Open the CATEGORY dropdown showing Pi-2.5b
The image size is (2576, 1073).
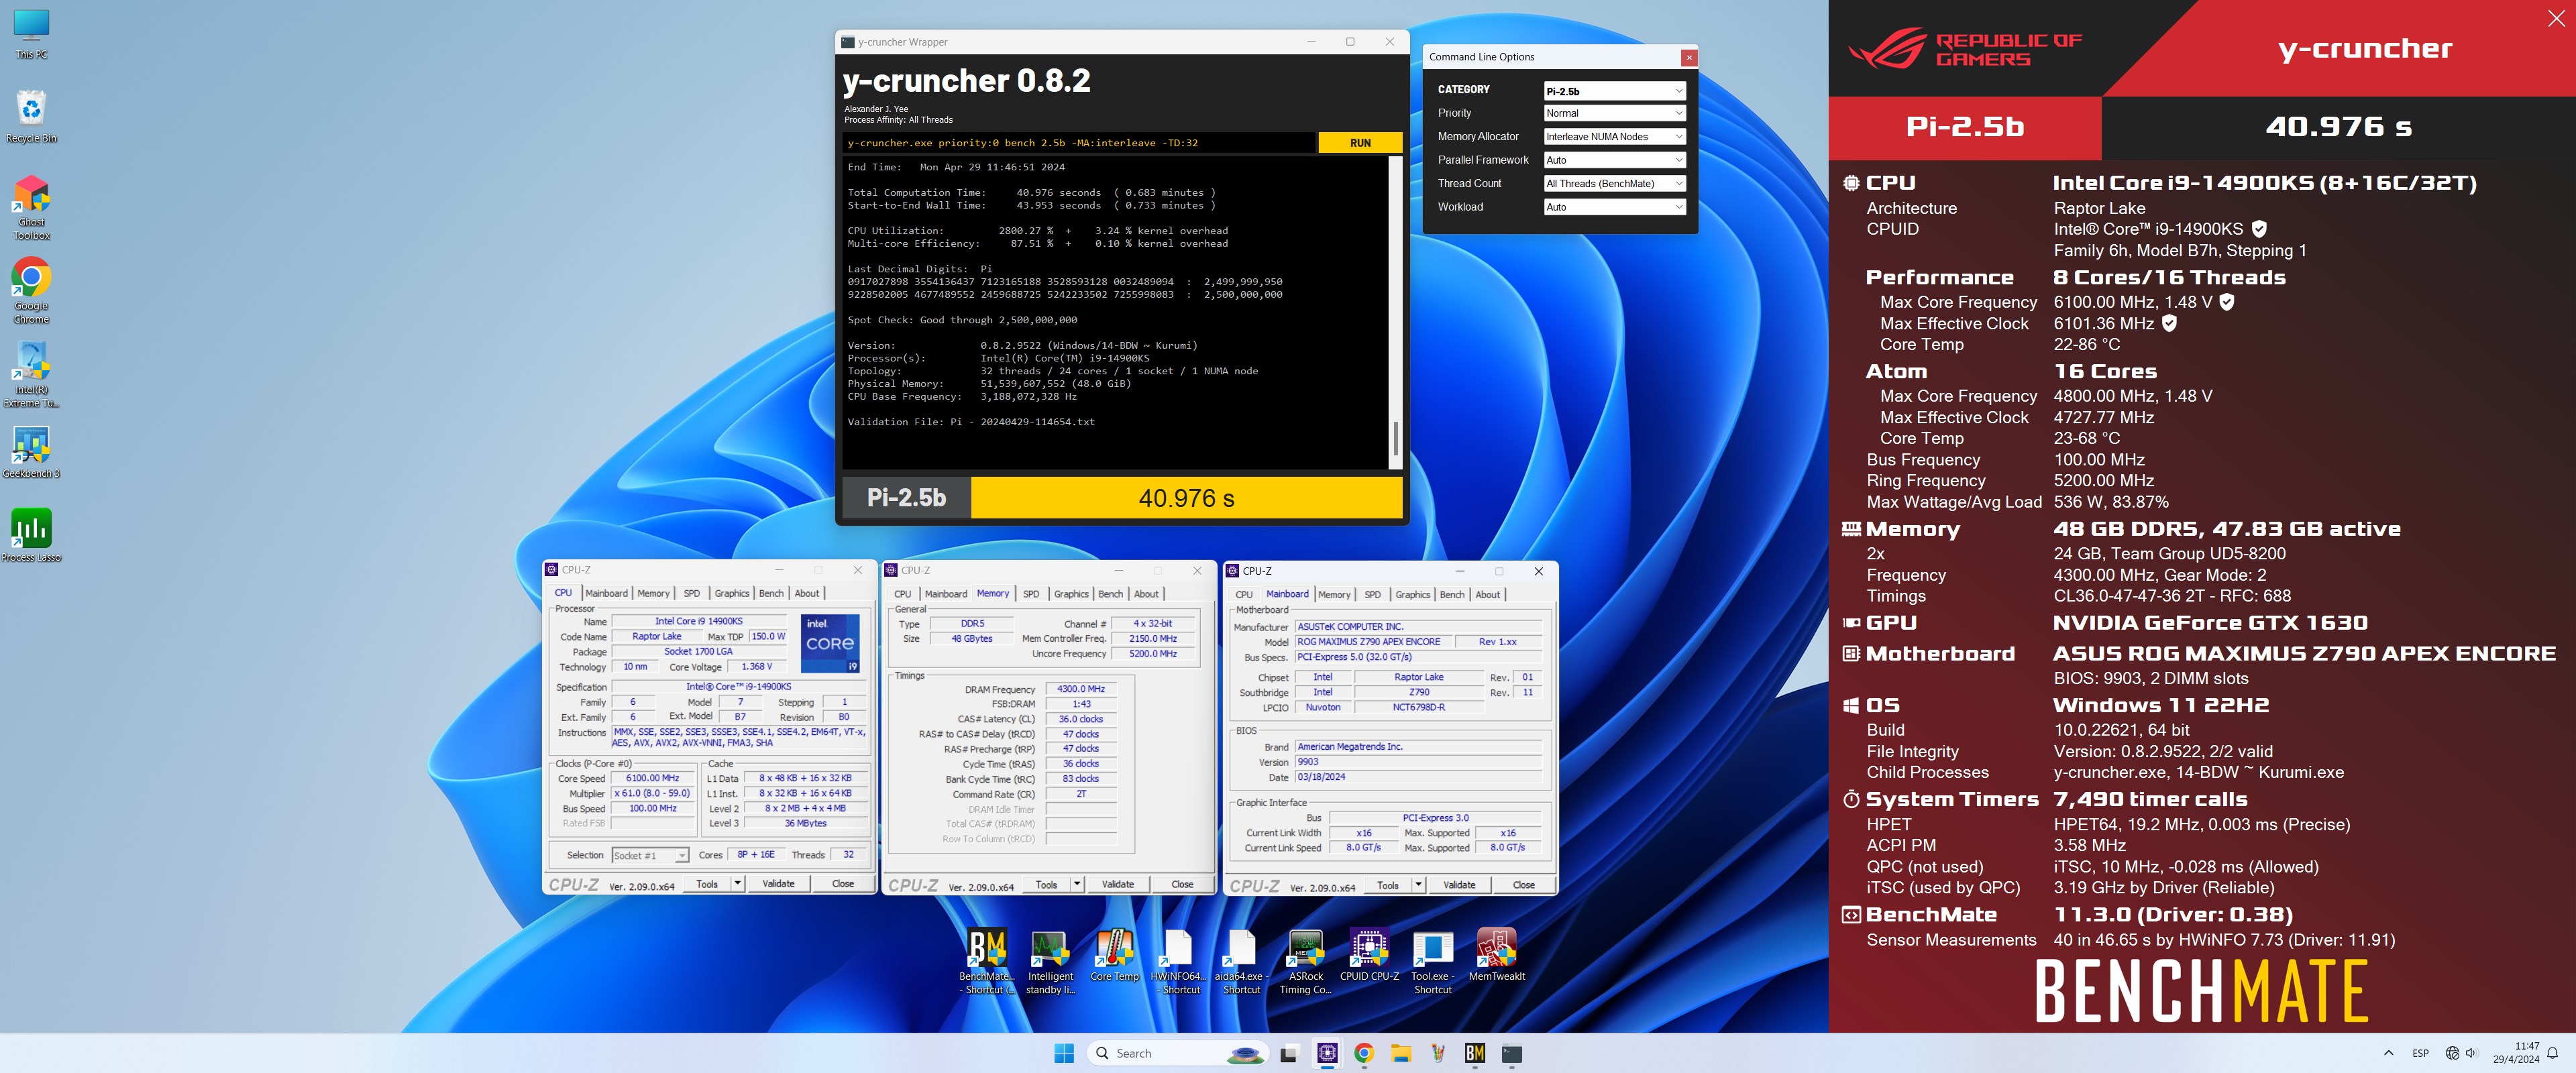[x=1614, y=90]
